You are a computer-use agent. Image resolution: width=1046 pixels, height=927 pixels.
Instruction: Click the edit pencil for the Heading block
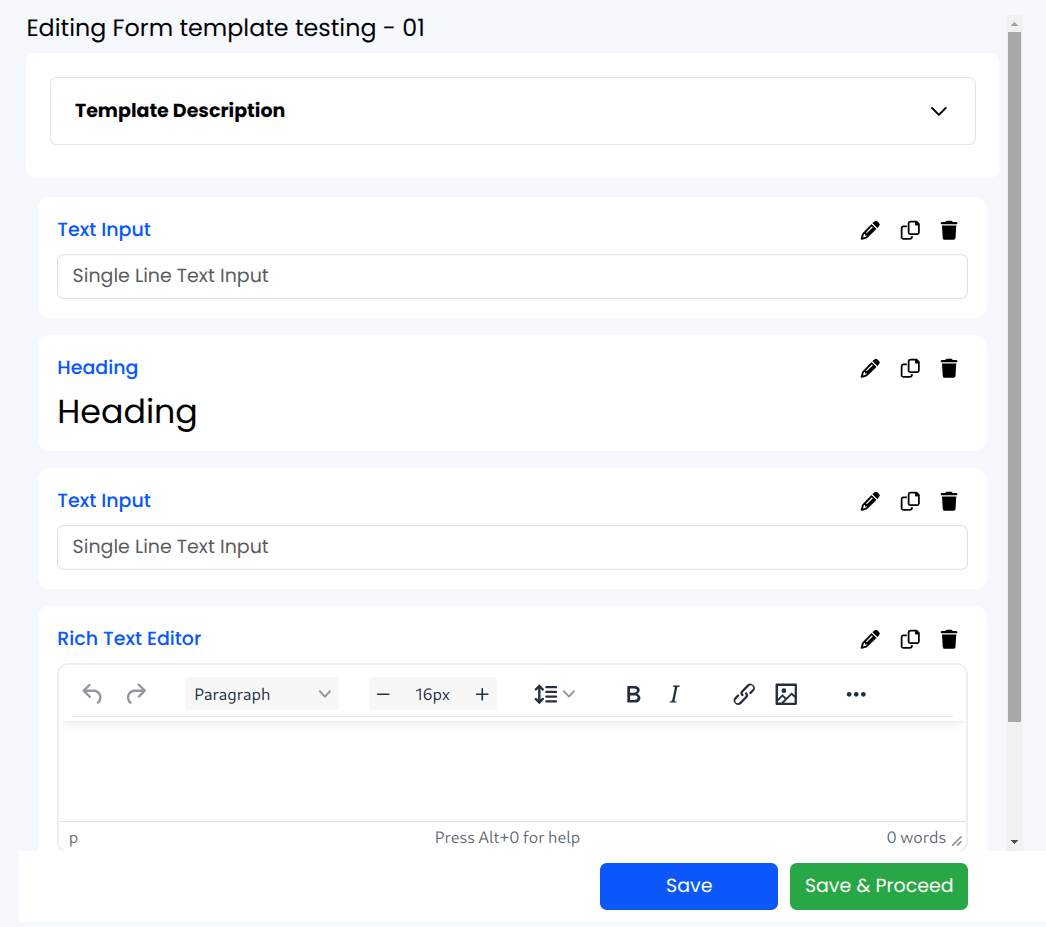[870, 368]
